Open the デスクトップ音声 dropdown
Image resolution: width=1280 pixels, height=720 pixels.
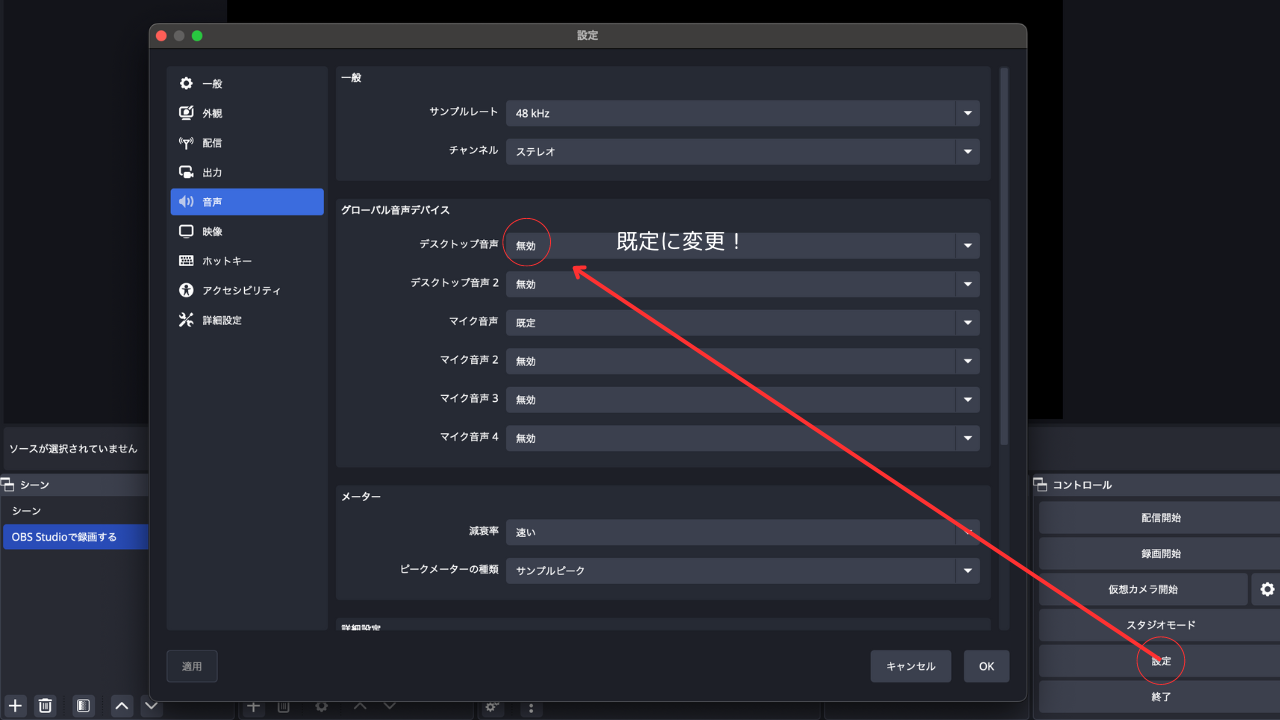point(743,245)
